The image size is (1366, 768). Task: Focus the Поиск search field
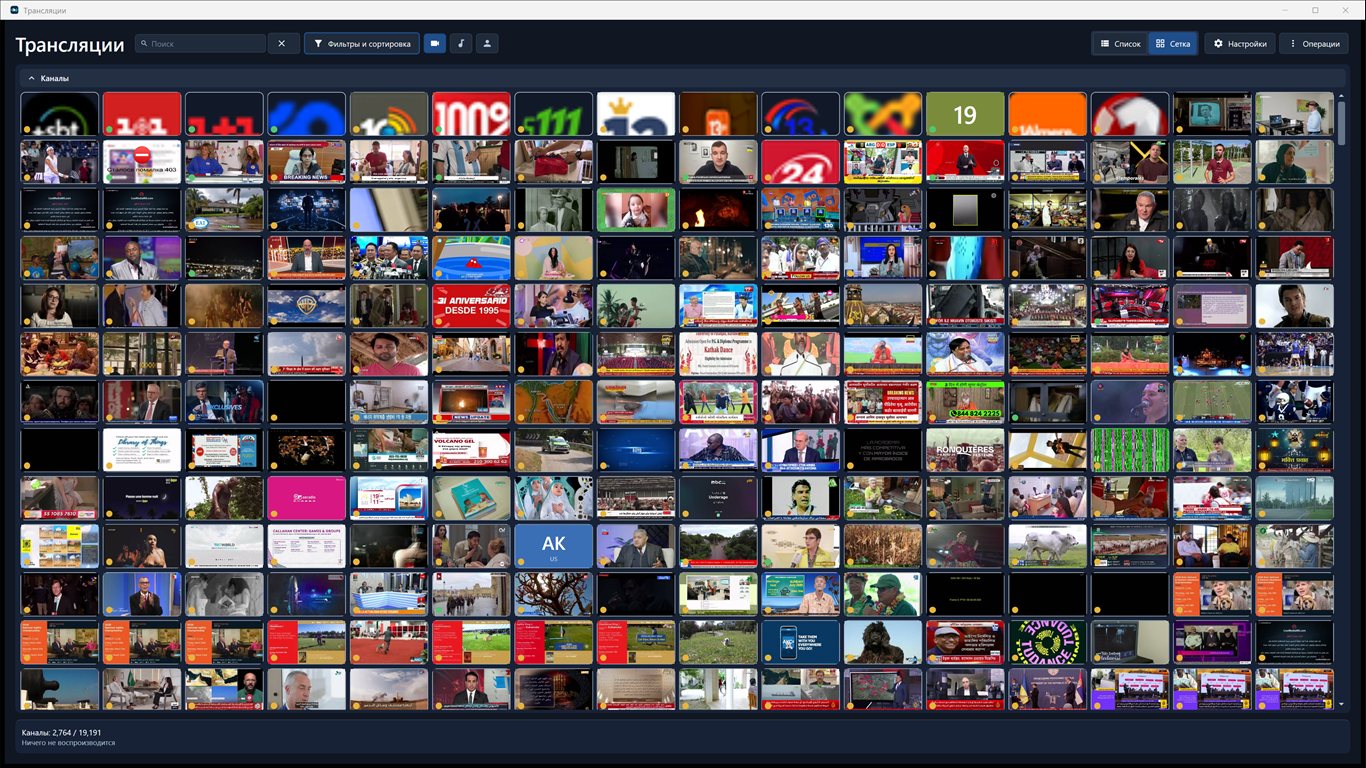(x=200, y=44)
